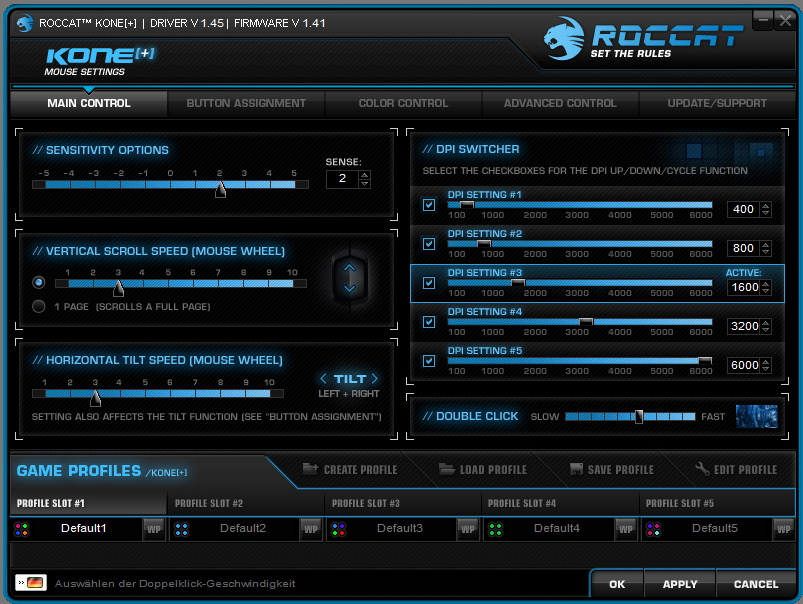
Task: Select the 1 Page scroll radio button
Action: [38, 306]
